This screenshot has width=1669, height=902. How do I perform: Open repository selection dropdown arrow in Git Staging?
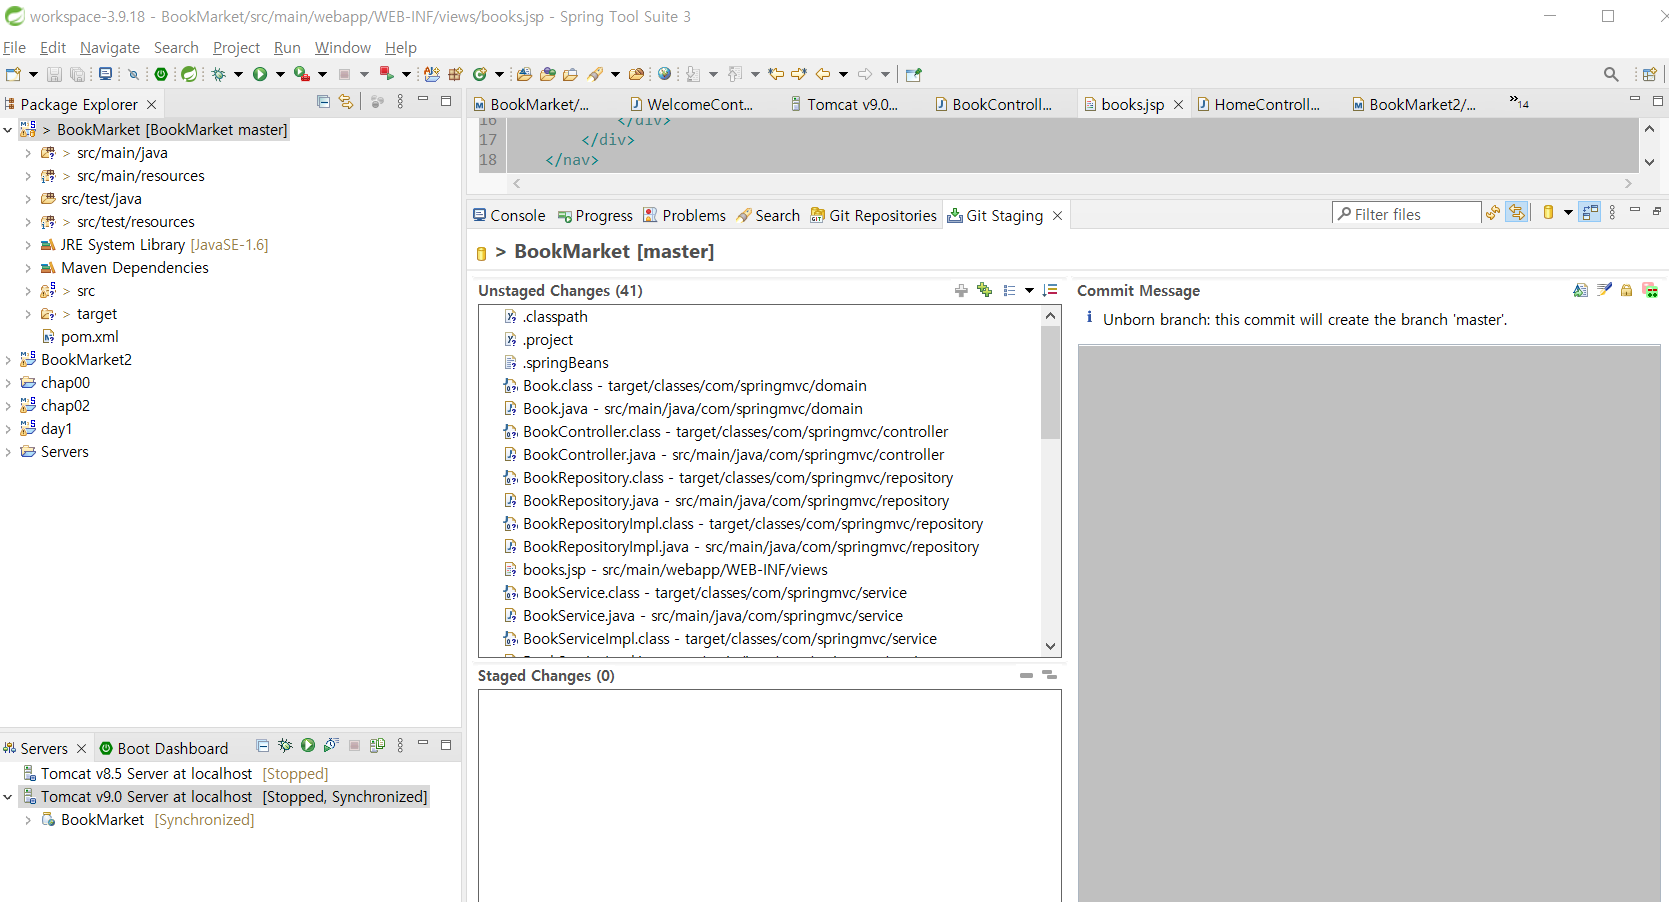coord(1568,213)
